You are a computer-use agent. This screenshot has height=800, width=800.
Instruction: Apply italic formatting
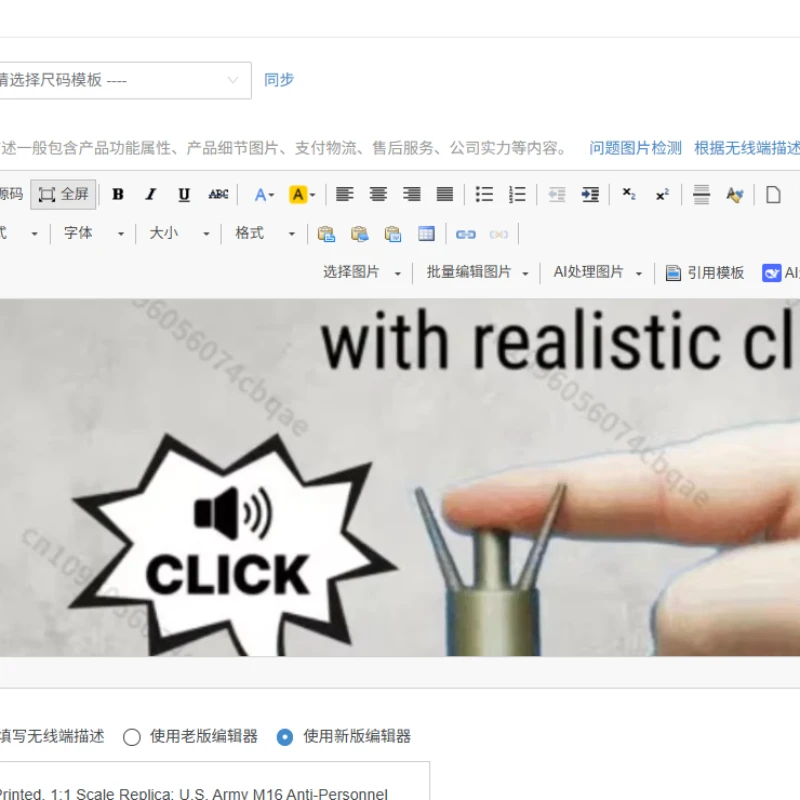point(151,194)
